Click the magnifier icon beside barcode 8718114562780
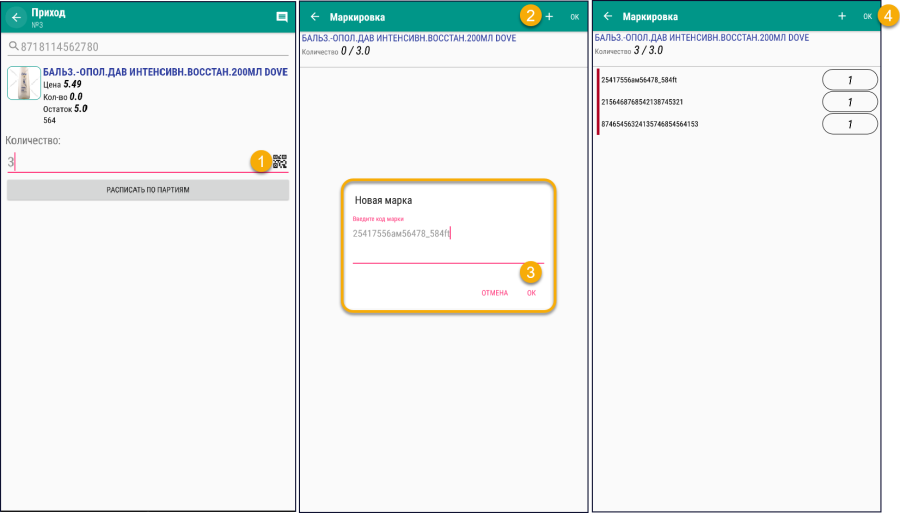The image size is (900, 513). [13, 47]
